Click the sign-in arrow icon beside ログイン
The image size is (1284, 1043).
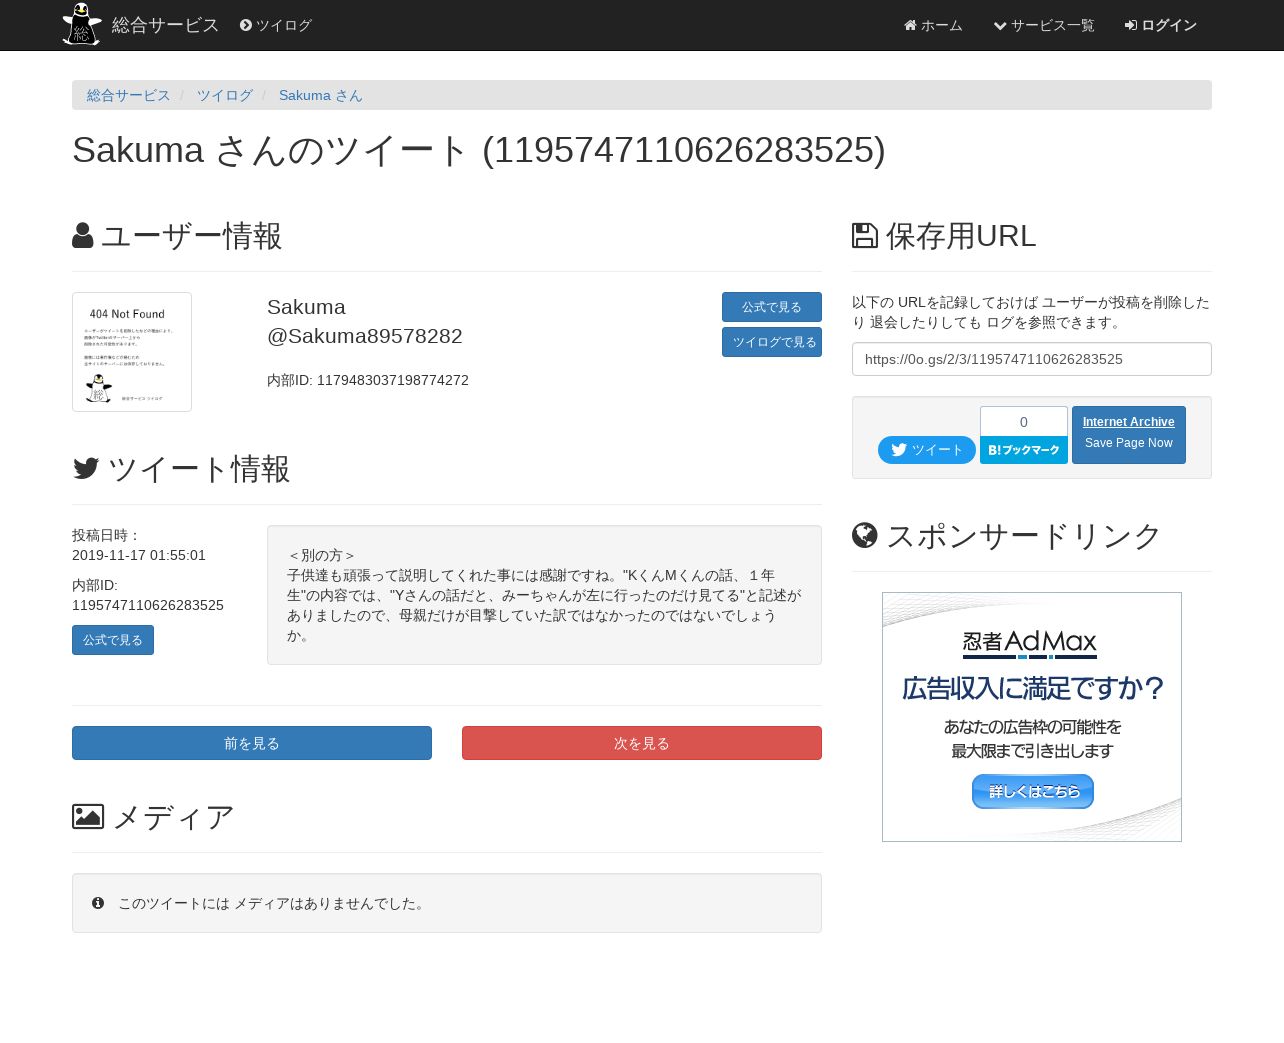tap(1131, 25)
